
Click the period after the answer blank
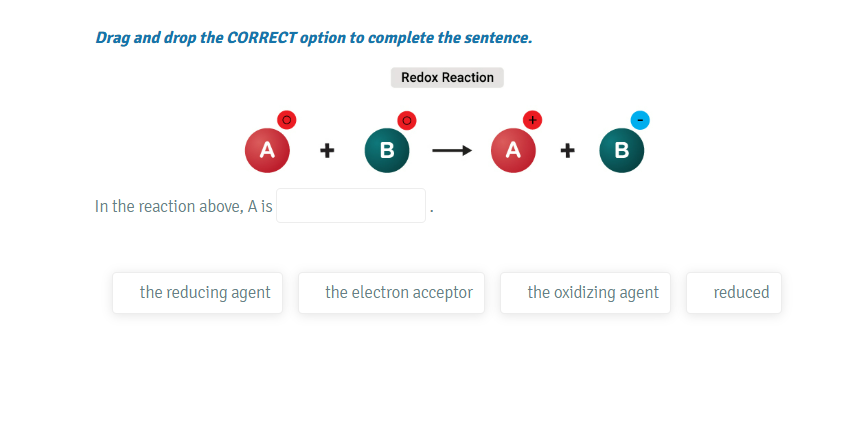[431, 210]
